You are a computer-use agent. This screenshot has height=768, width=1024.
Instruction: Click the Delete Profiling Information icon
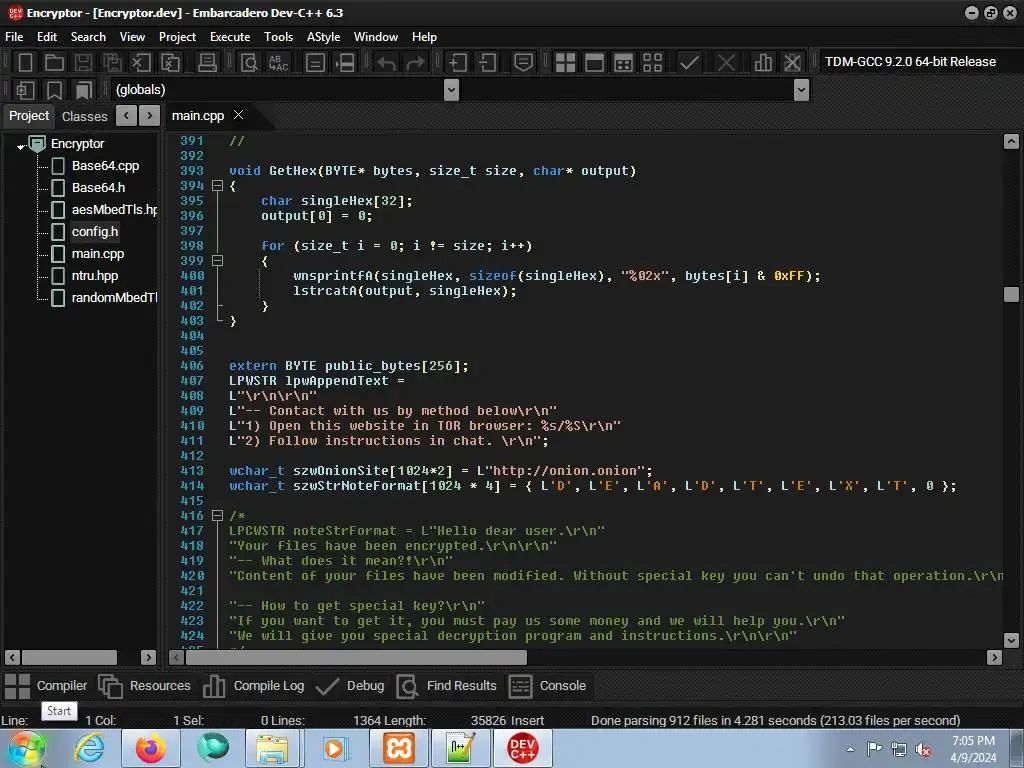click(792, 63)
